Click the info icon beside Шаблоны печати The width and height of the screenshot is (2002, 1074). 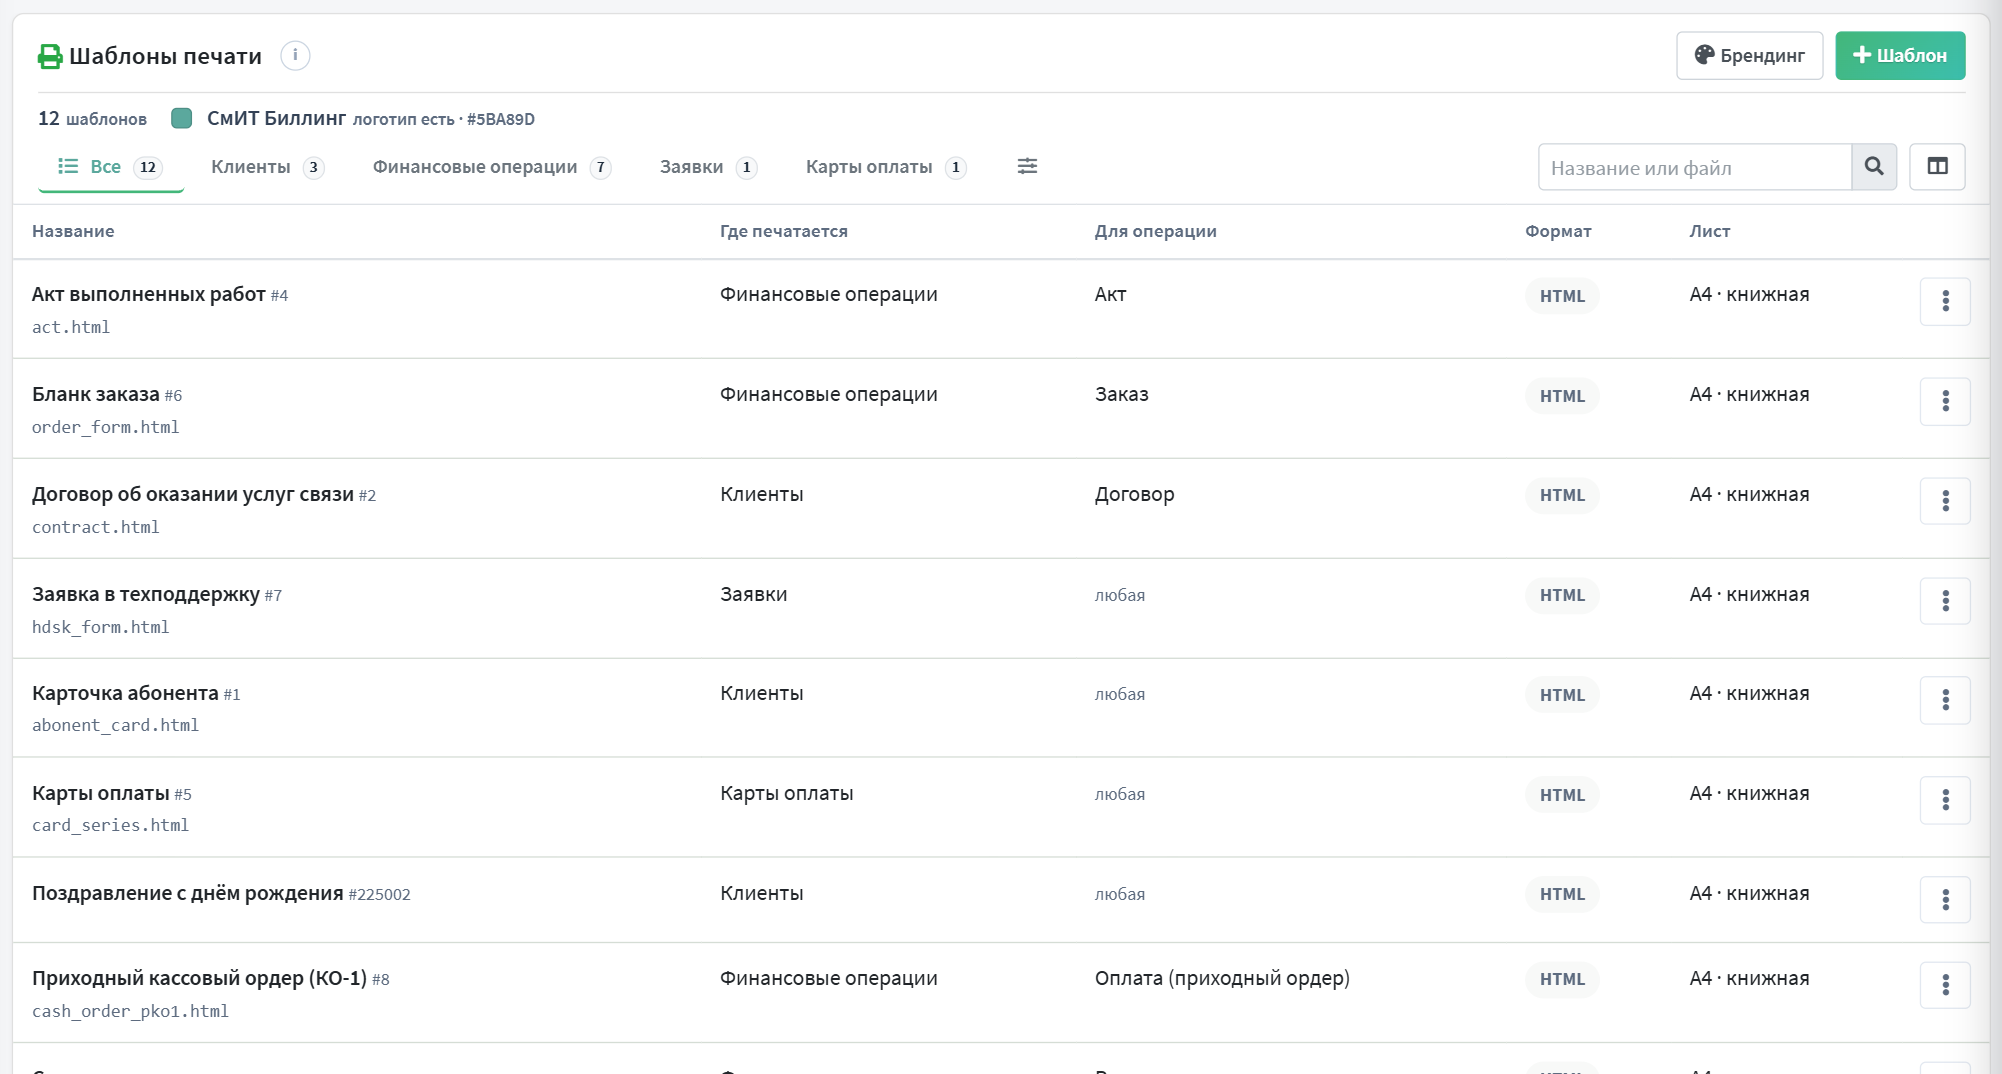295,56
